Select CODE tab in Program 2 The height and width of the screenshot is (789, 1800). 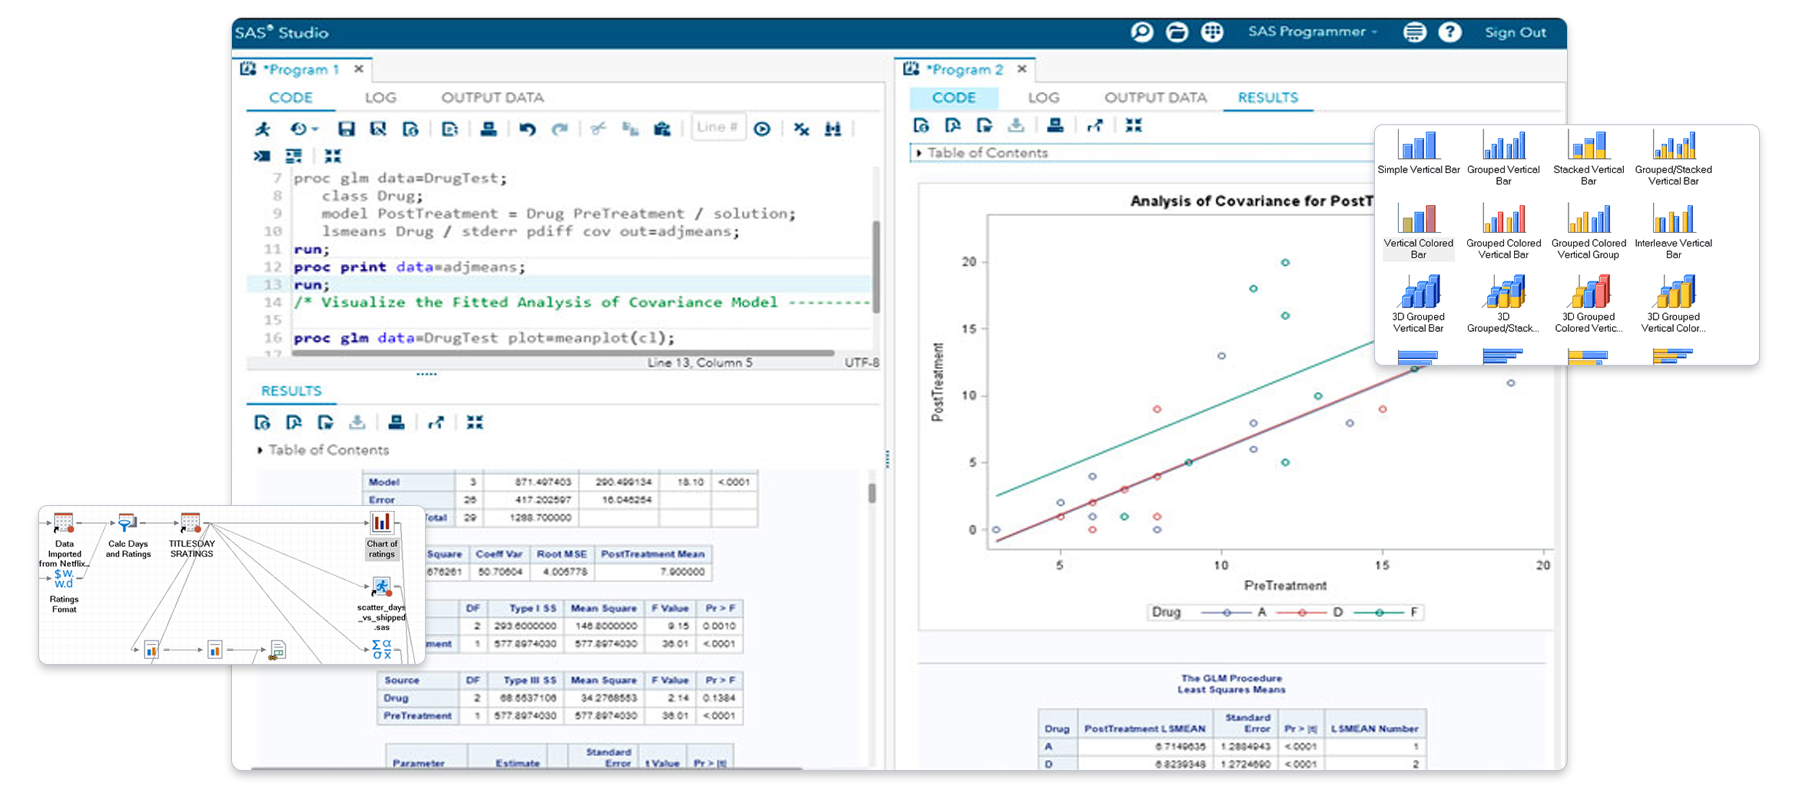click(x=954, y=97)
